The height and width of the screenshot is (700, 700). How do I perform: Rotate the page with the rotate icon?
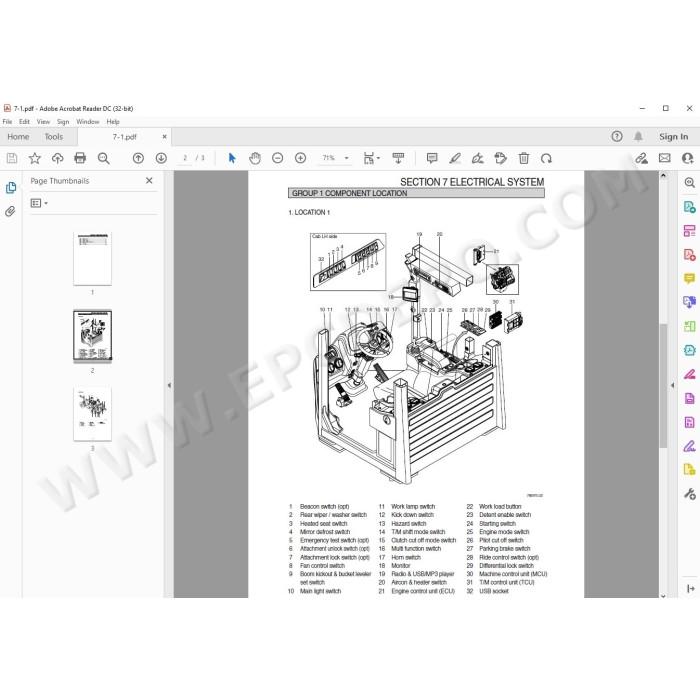pyautogui.click(x=546, y=158)
